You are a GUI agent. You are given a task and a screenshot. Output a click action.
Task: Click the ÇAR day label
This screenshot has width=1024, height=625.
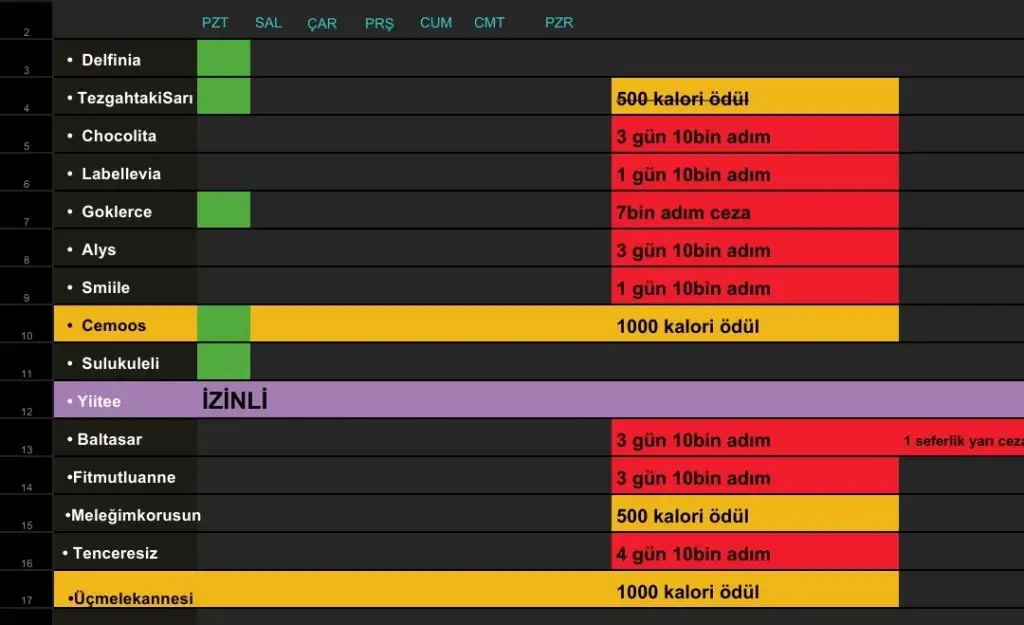(322, 23)
